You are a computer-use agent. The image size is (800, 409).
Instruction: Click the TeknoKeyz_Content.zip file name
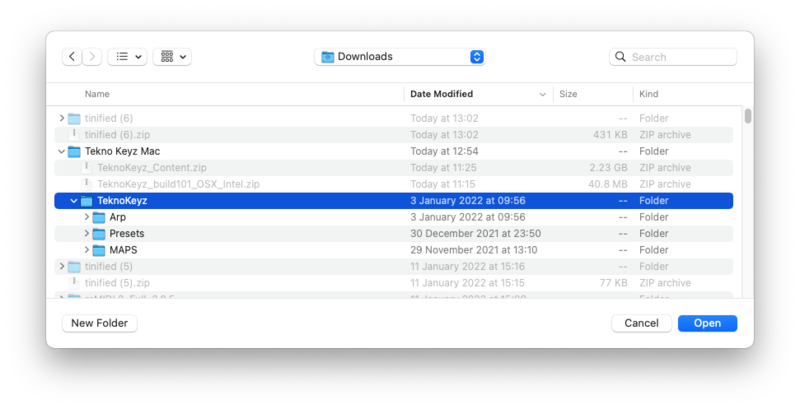click(152, 168)
